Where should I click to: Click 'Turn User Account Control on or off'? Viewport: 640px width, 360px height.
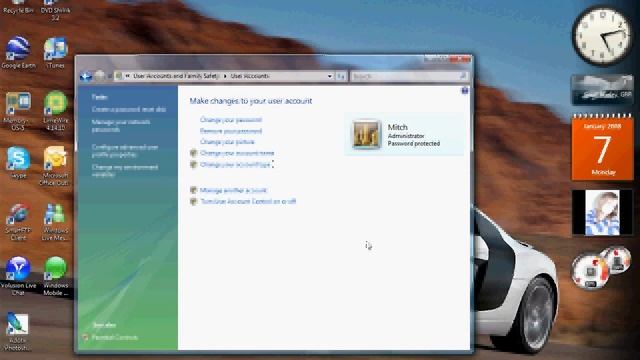coord(248,201)
